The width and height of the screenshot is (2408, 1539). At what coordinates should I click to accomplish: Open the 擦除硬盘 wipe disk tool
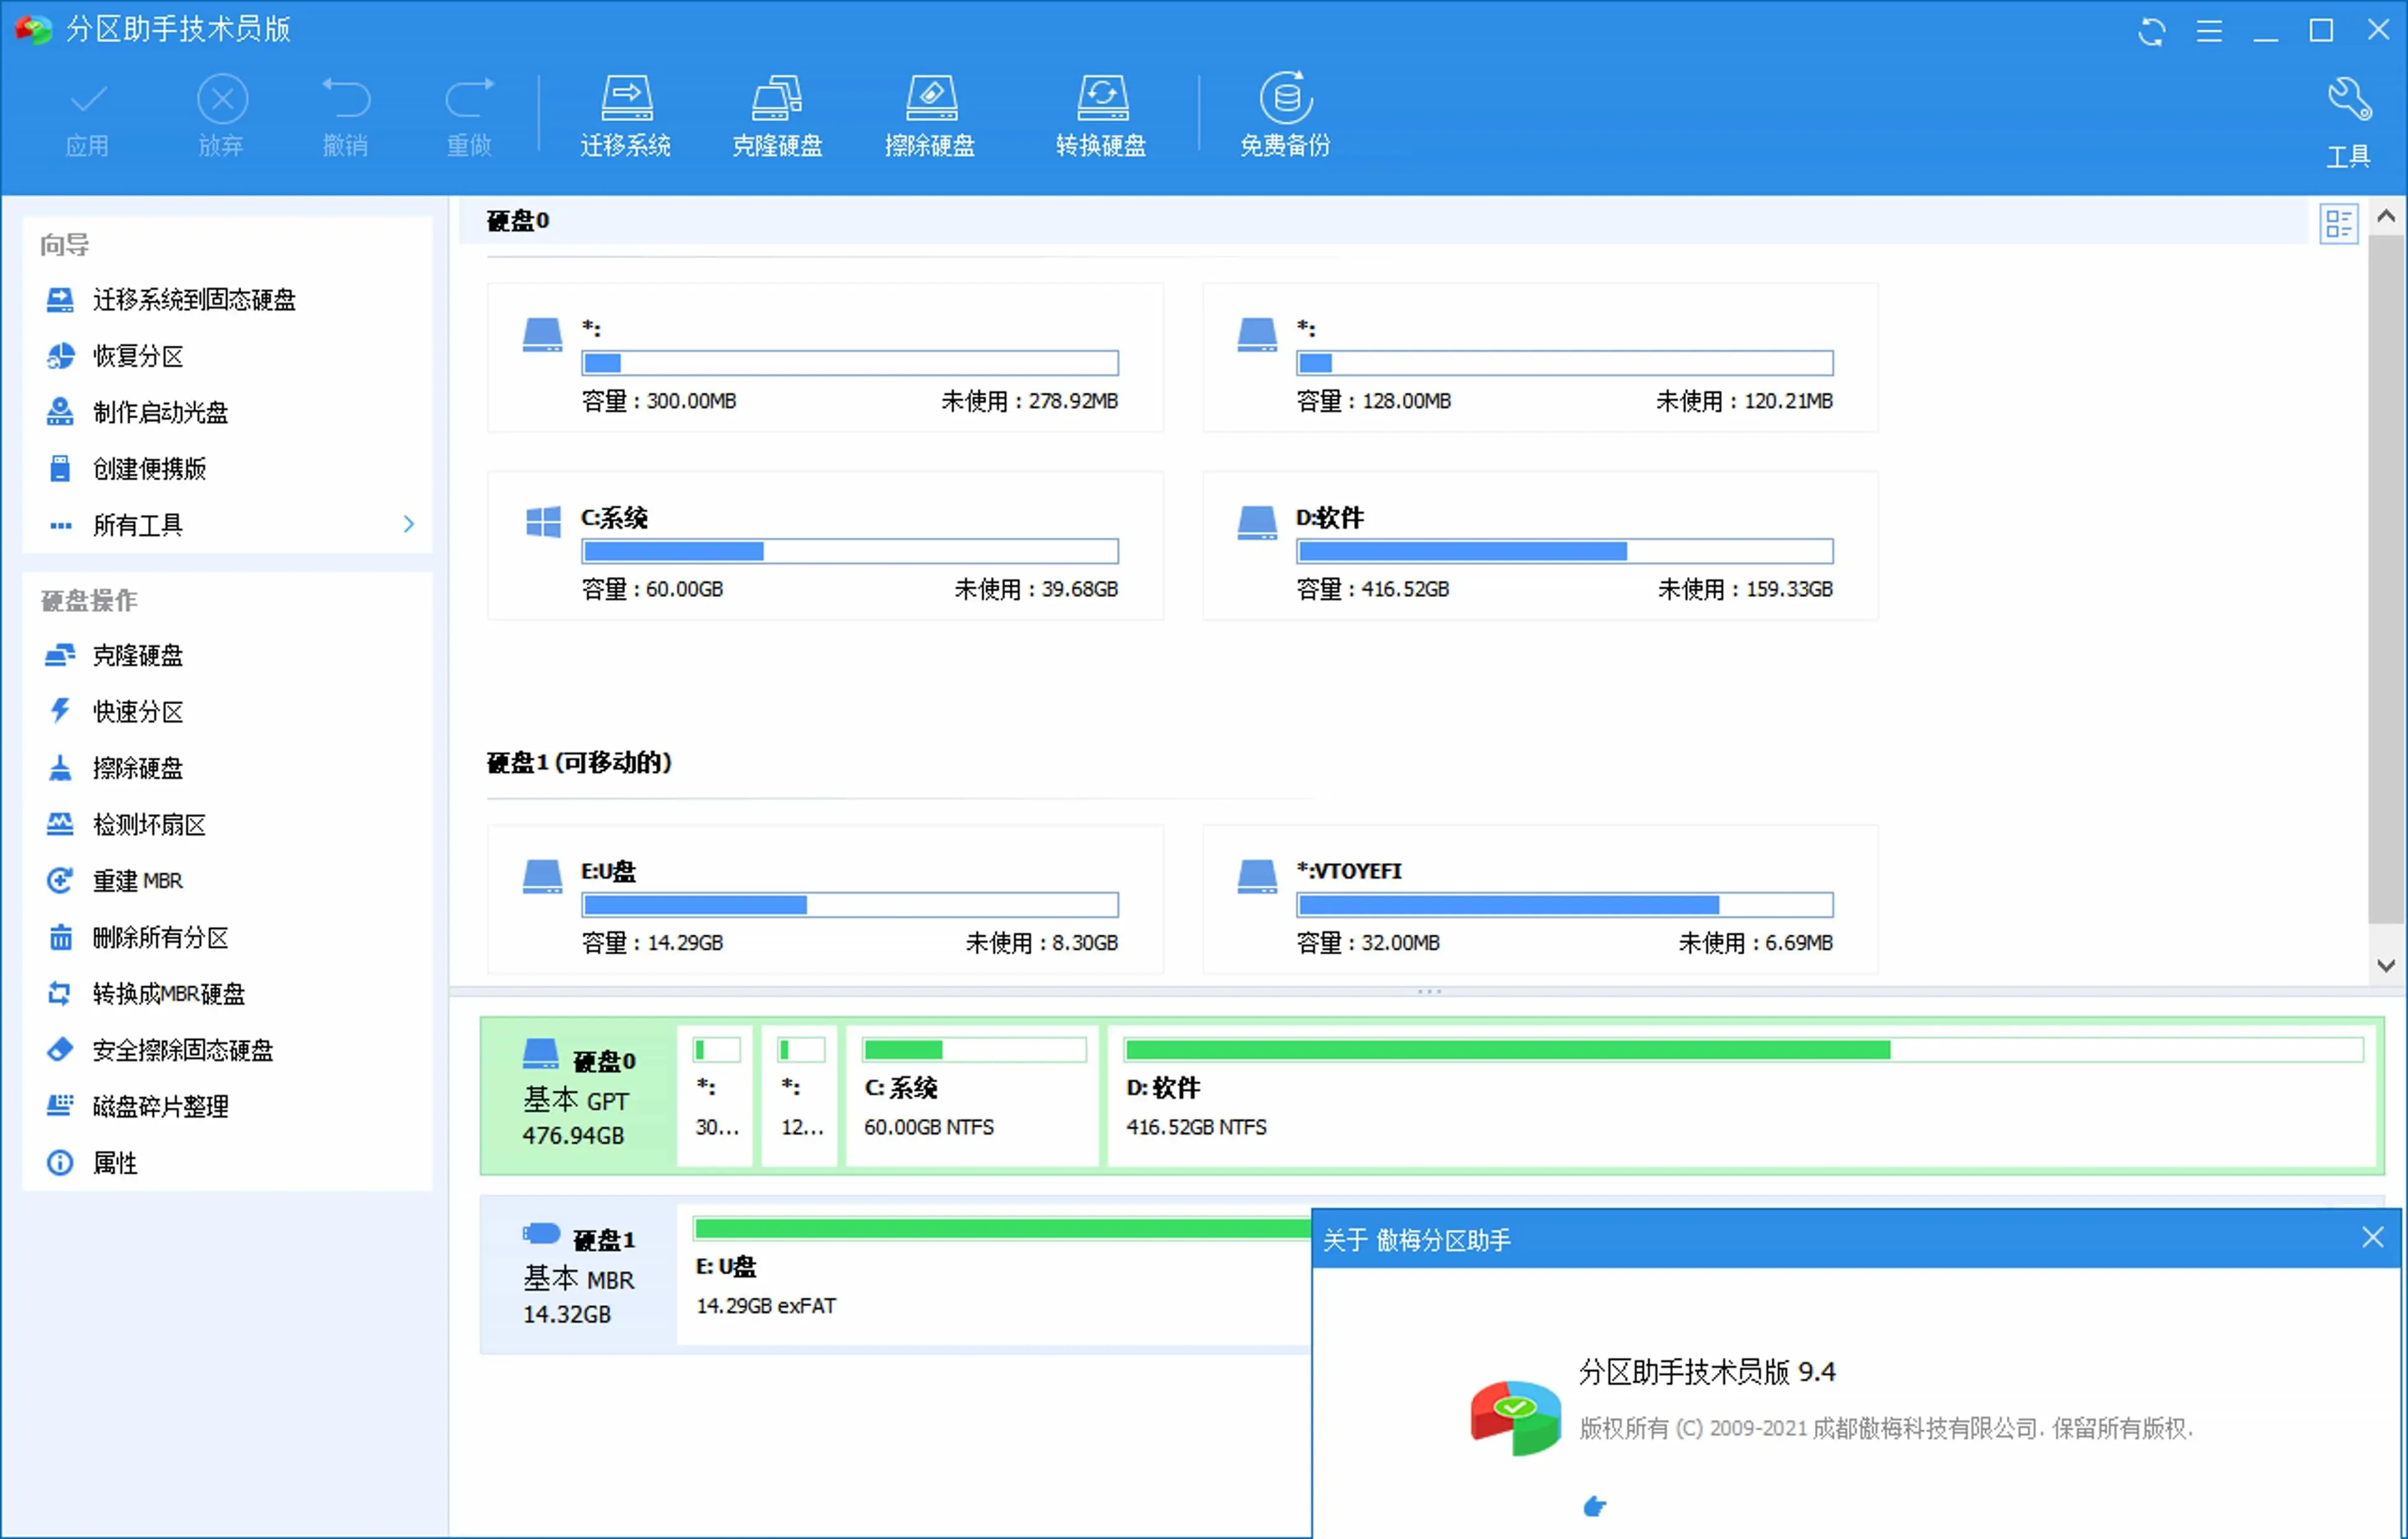pyautogui.click(x=931, y=114)
